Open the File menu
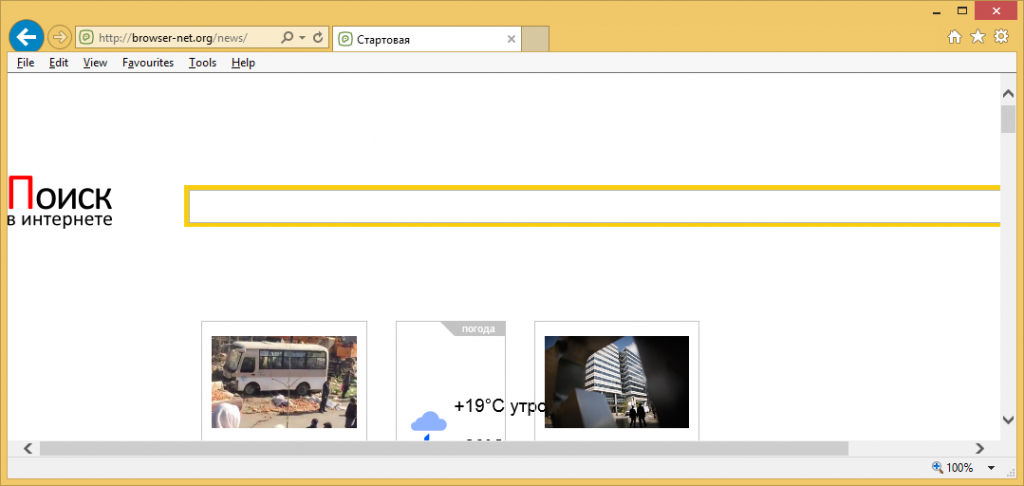Screen dimensions: 1024x486 [25, 62]
